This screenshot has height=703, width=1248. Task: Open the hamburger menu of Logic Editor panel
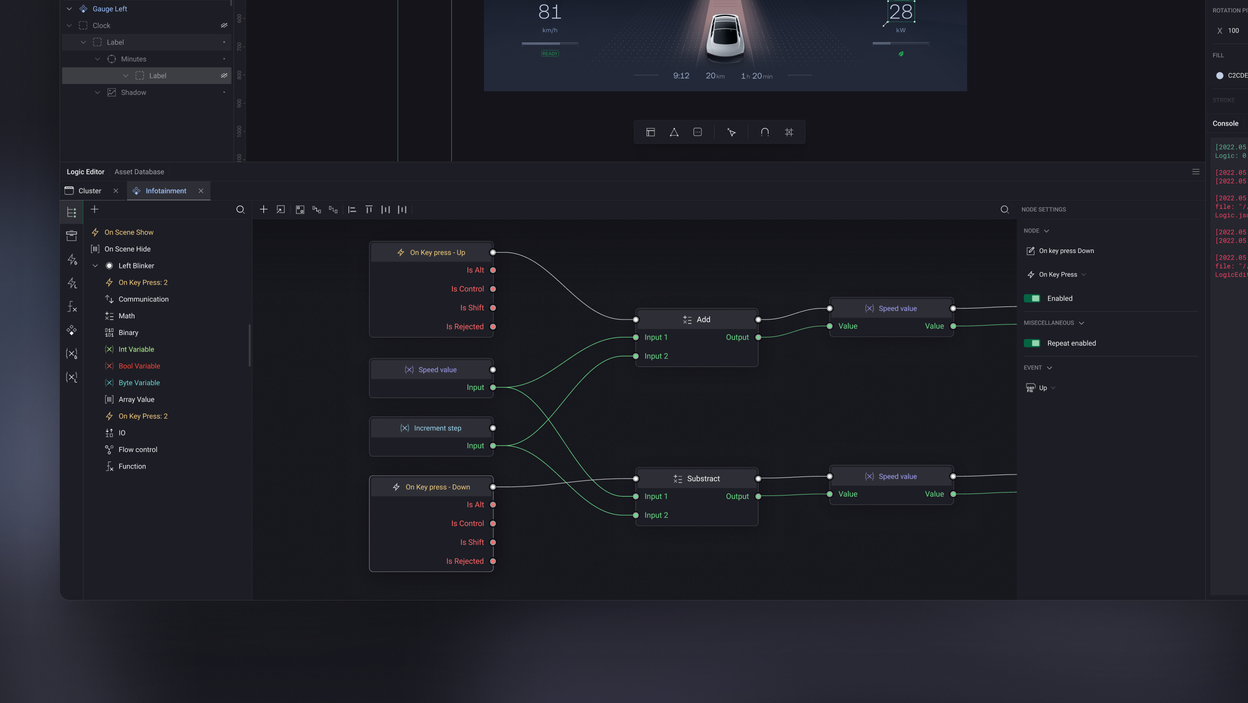click(x=1195, y=172)
